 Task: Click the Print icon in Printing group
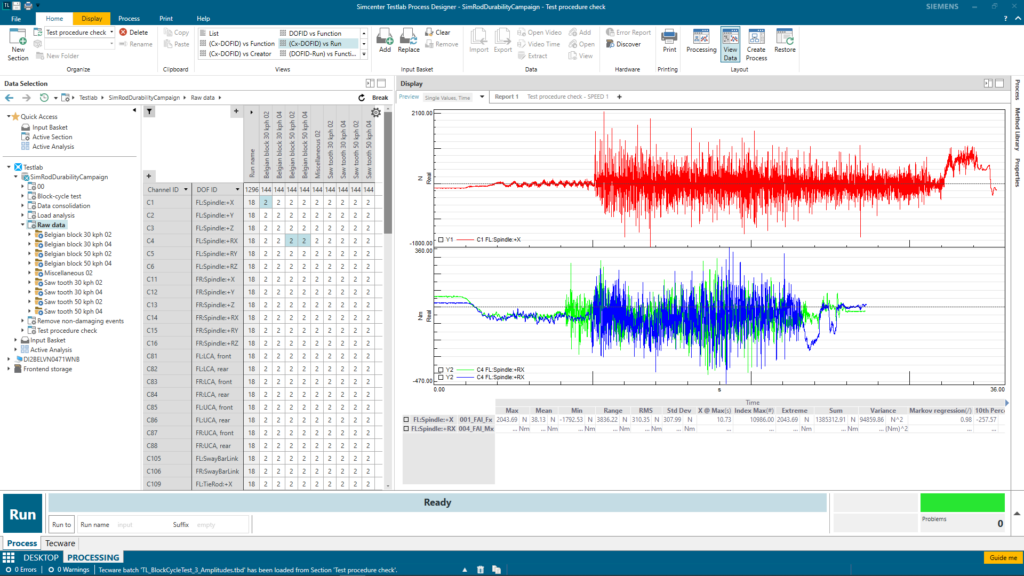tap(670, 44)
